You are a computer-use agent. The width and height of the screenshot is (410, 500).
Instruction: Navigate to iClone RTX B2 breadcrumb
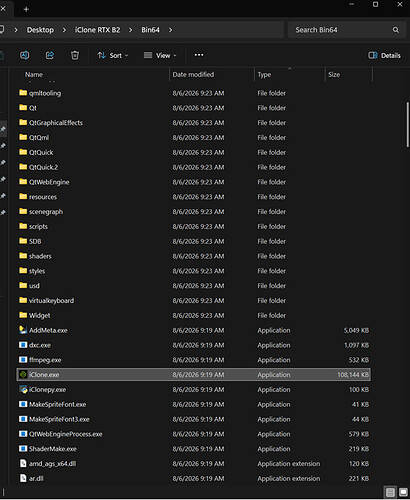[x=97, y=30]
